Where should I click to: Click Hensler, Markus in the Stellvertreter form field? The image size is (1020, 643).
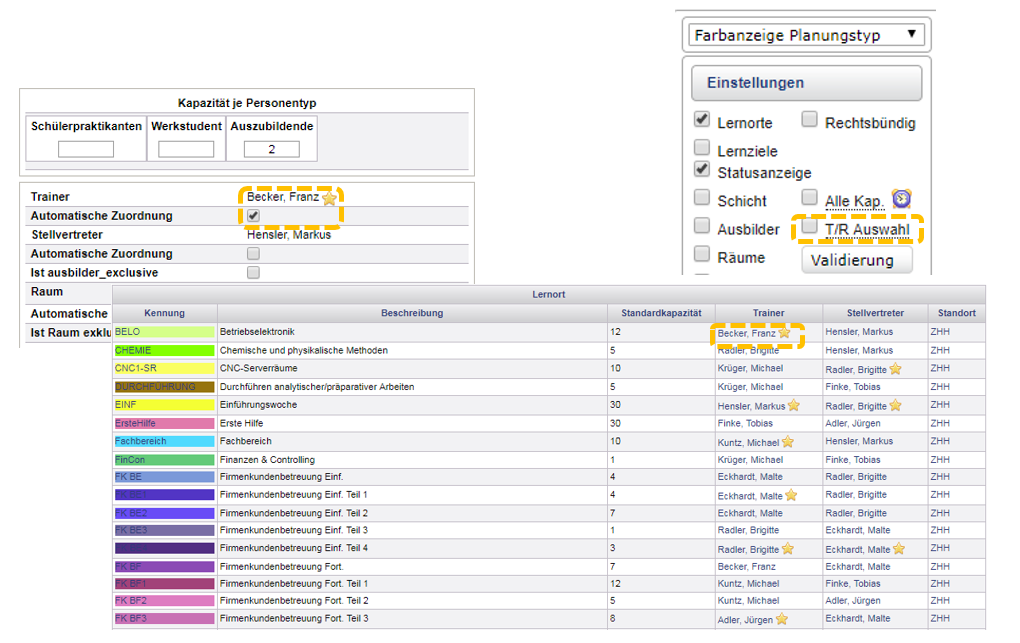coord(289,234)
